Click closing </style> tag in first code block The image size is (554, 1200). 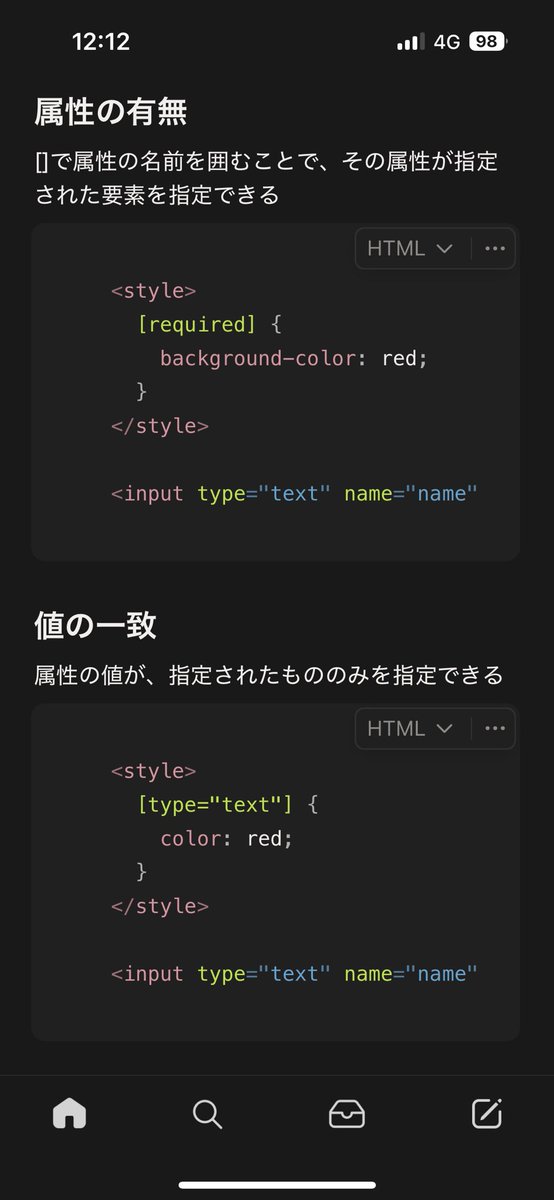pyautogui.click(x=160, y=425)
